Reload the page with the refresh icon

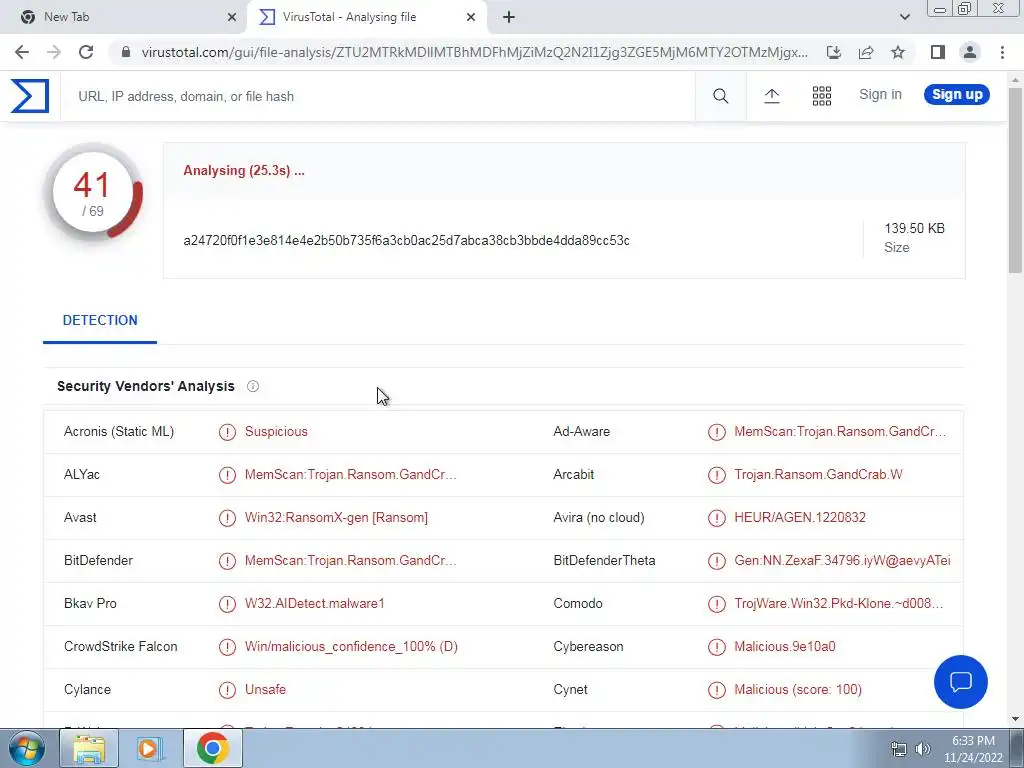(x=86, y=52)
